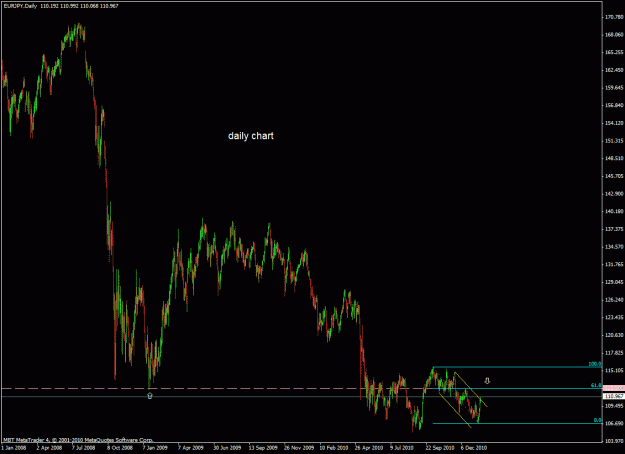Click the 10 Feb 2010 date label
625x454 pixels.
click(x=334, y=448)
